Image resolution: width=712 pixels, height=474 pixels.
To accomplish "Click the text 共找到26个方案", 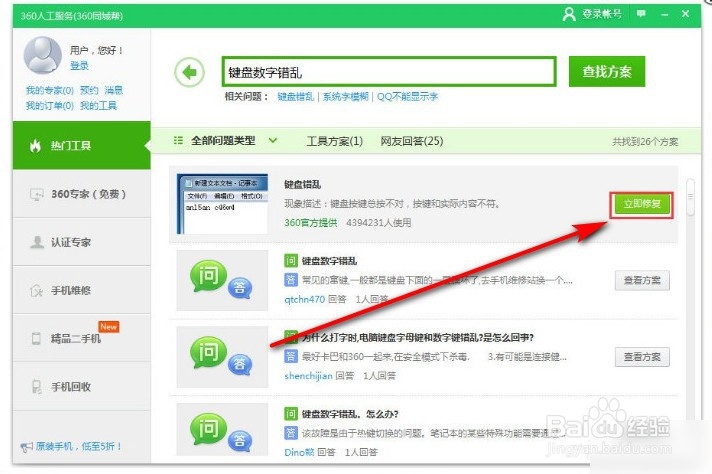I will tap(645, 142).
